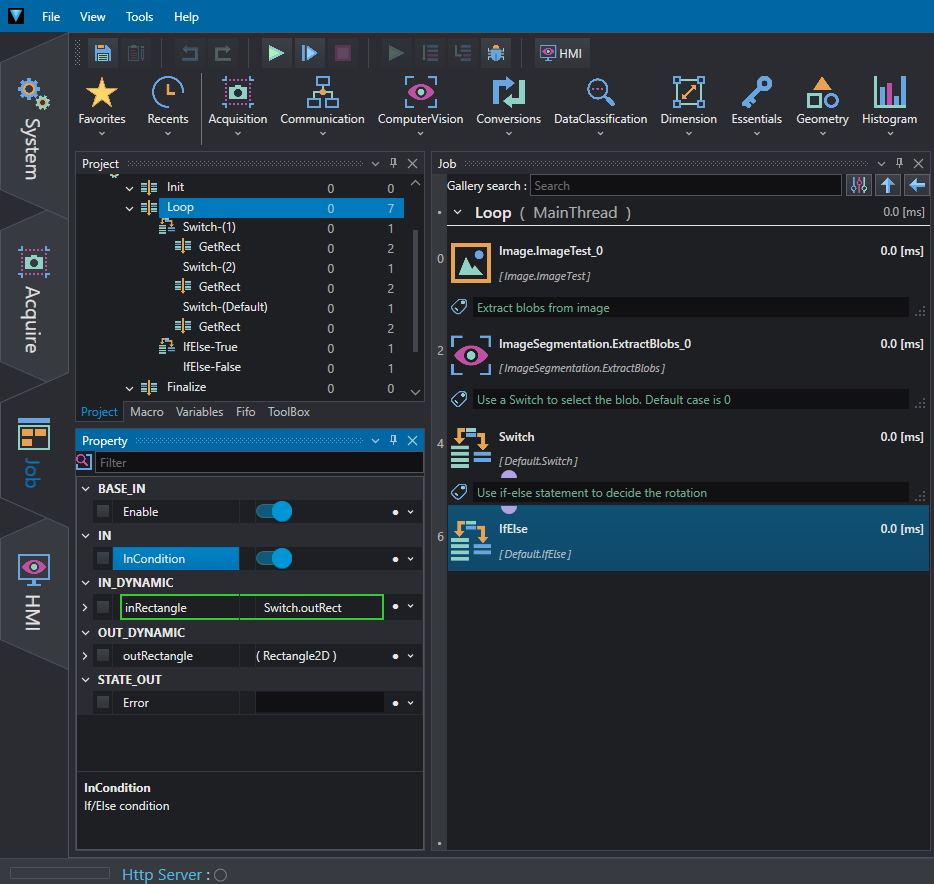Collapse the IN_DYNAMIC property group
Screen dimensions: 934x884
pos(86,583)
